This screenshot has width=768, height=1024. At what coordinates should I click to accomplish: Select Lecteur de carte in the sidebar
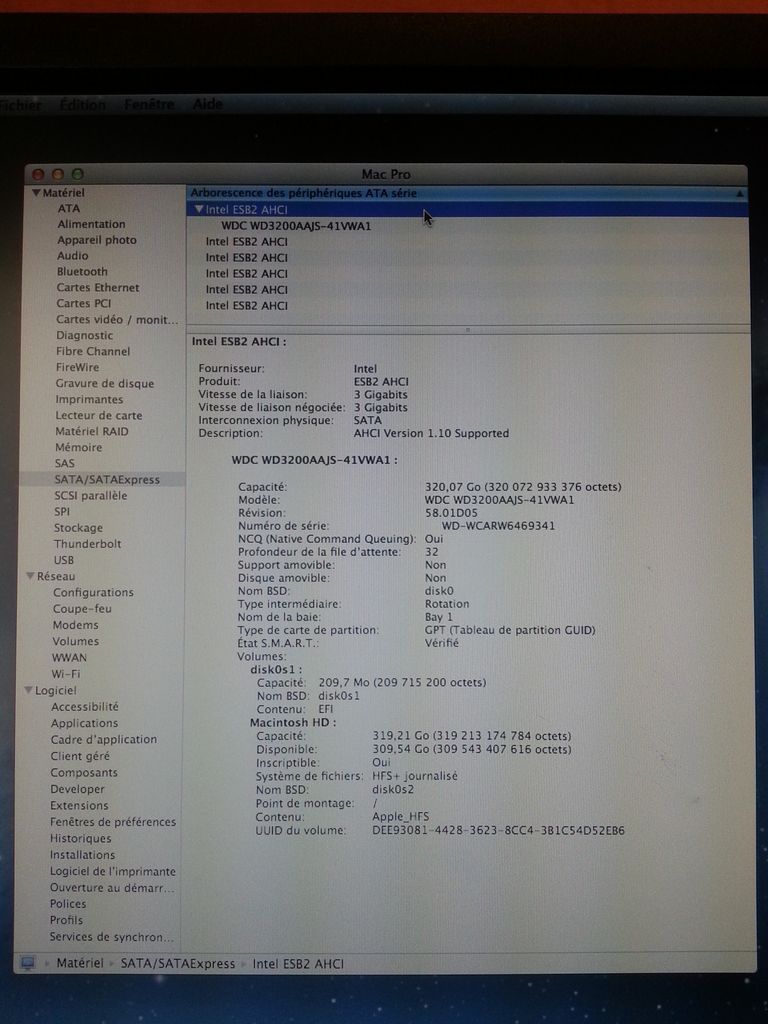click(99, 415)
